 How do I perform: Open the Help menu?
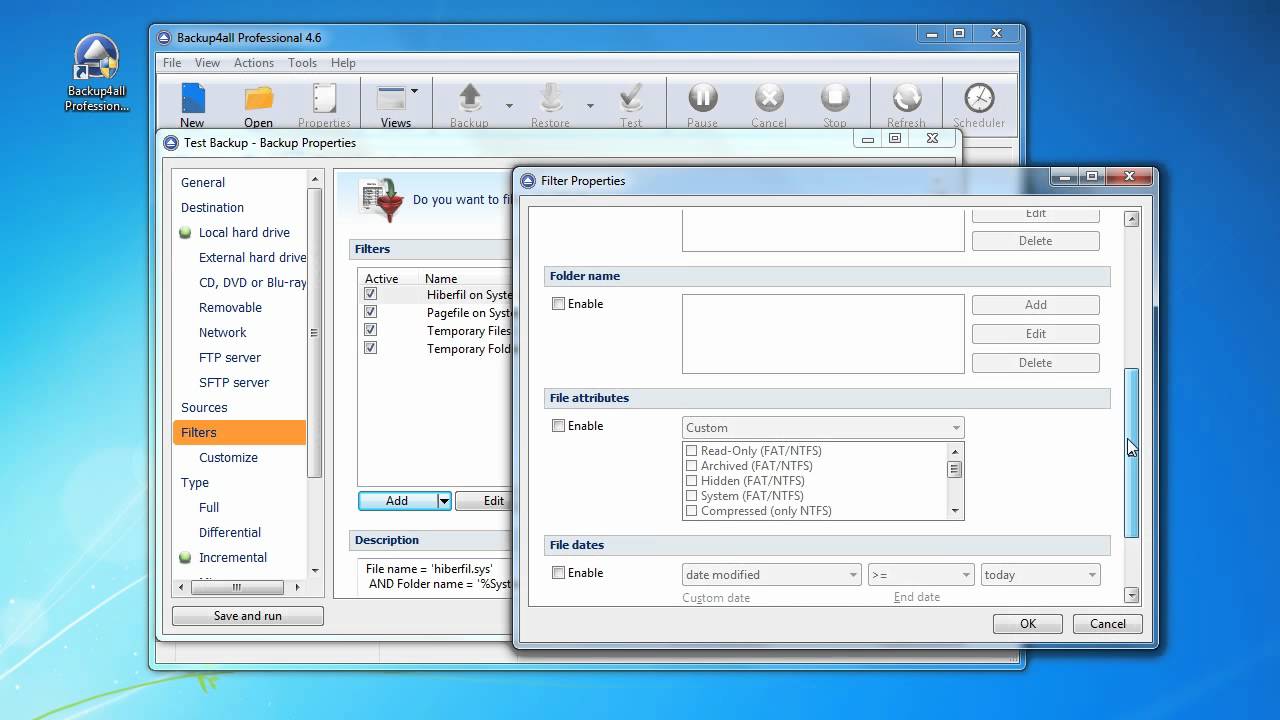(x=343, y=63)
